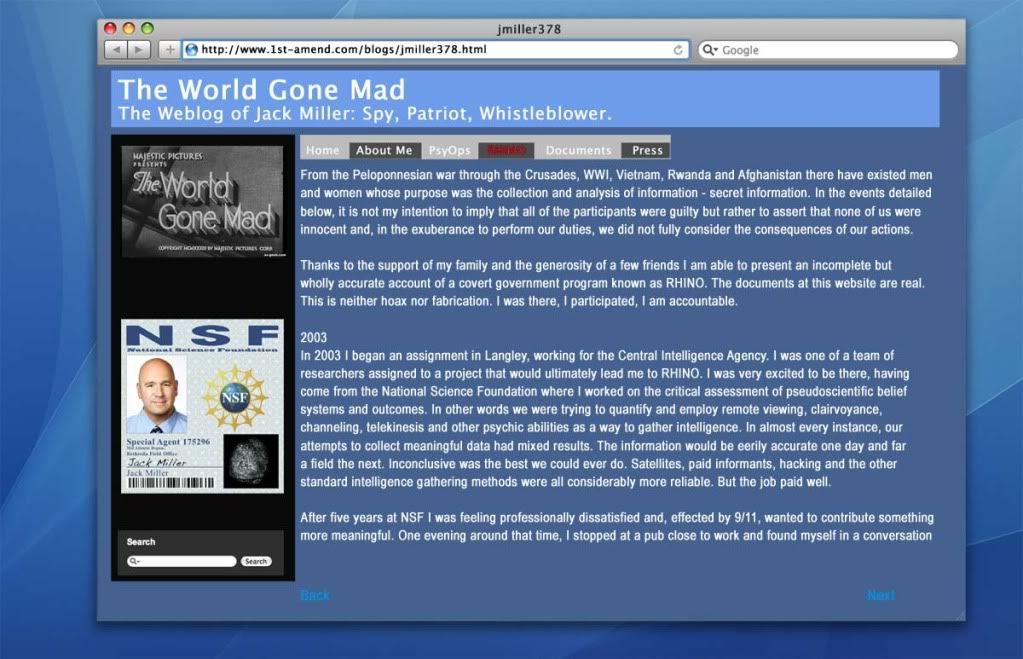Open the Press tab

point(647,151)
